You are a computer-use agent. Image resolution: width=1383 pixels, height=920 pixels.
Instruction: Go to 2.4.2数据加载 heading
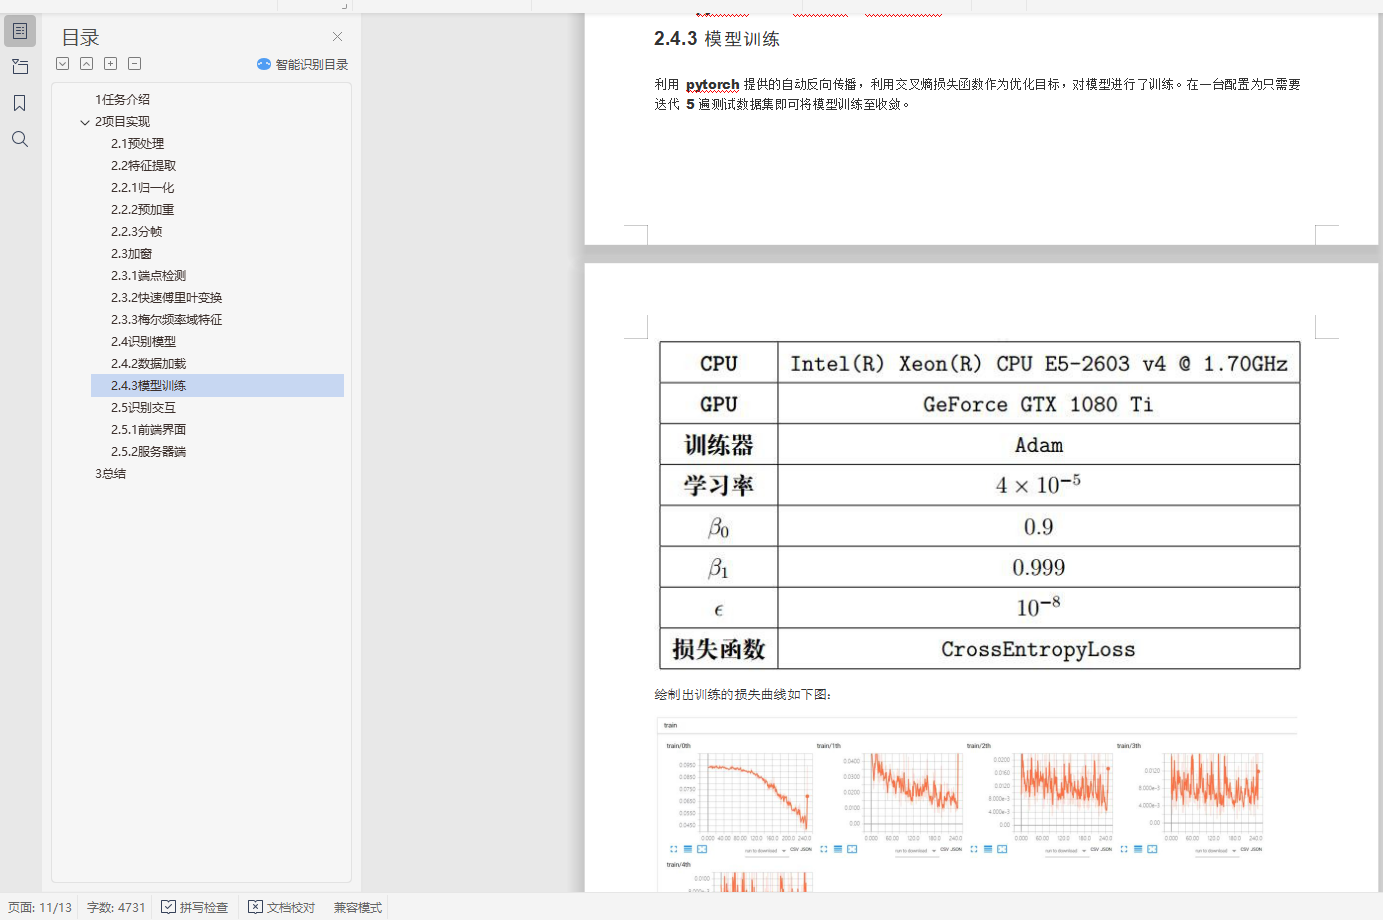(148, 364)
